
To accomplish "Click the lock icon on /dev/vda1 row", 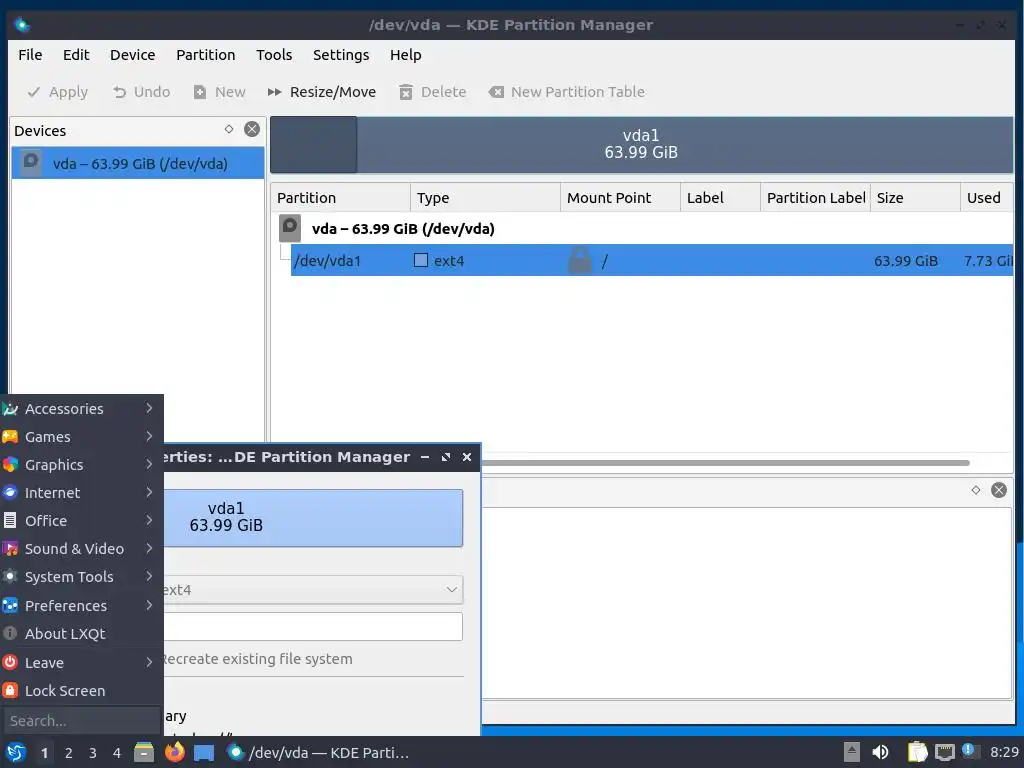I will point(579,260).
